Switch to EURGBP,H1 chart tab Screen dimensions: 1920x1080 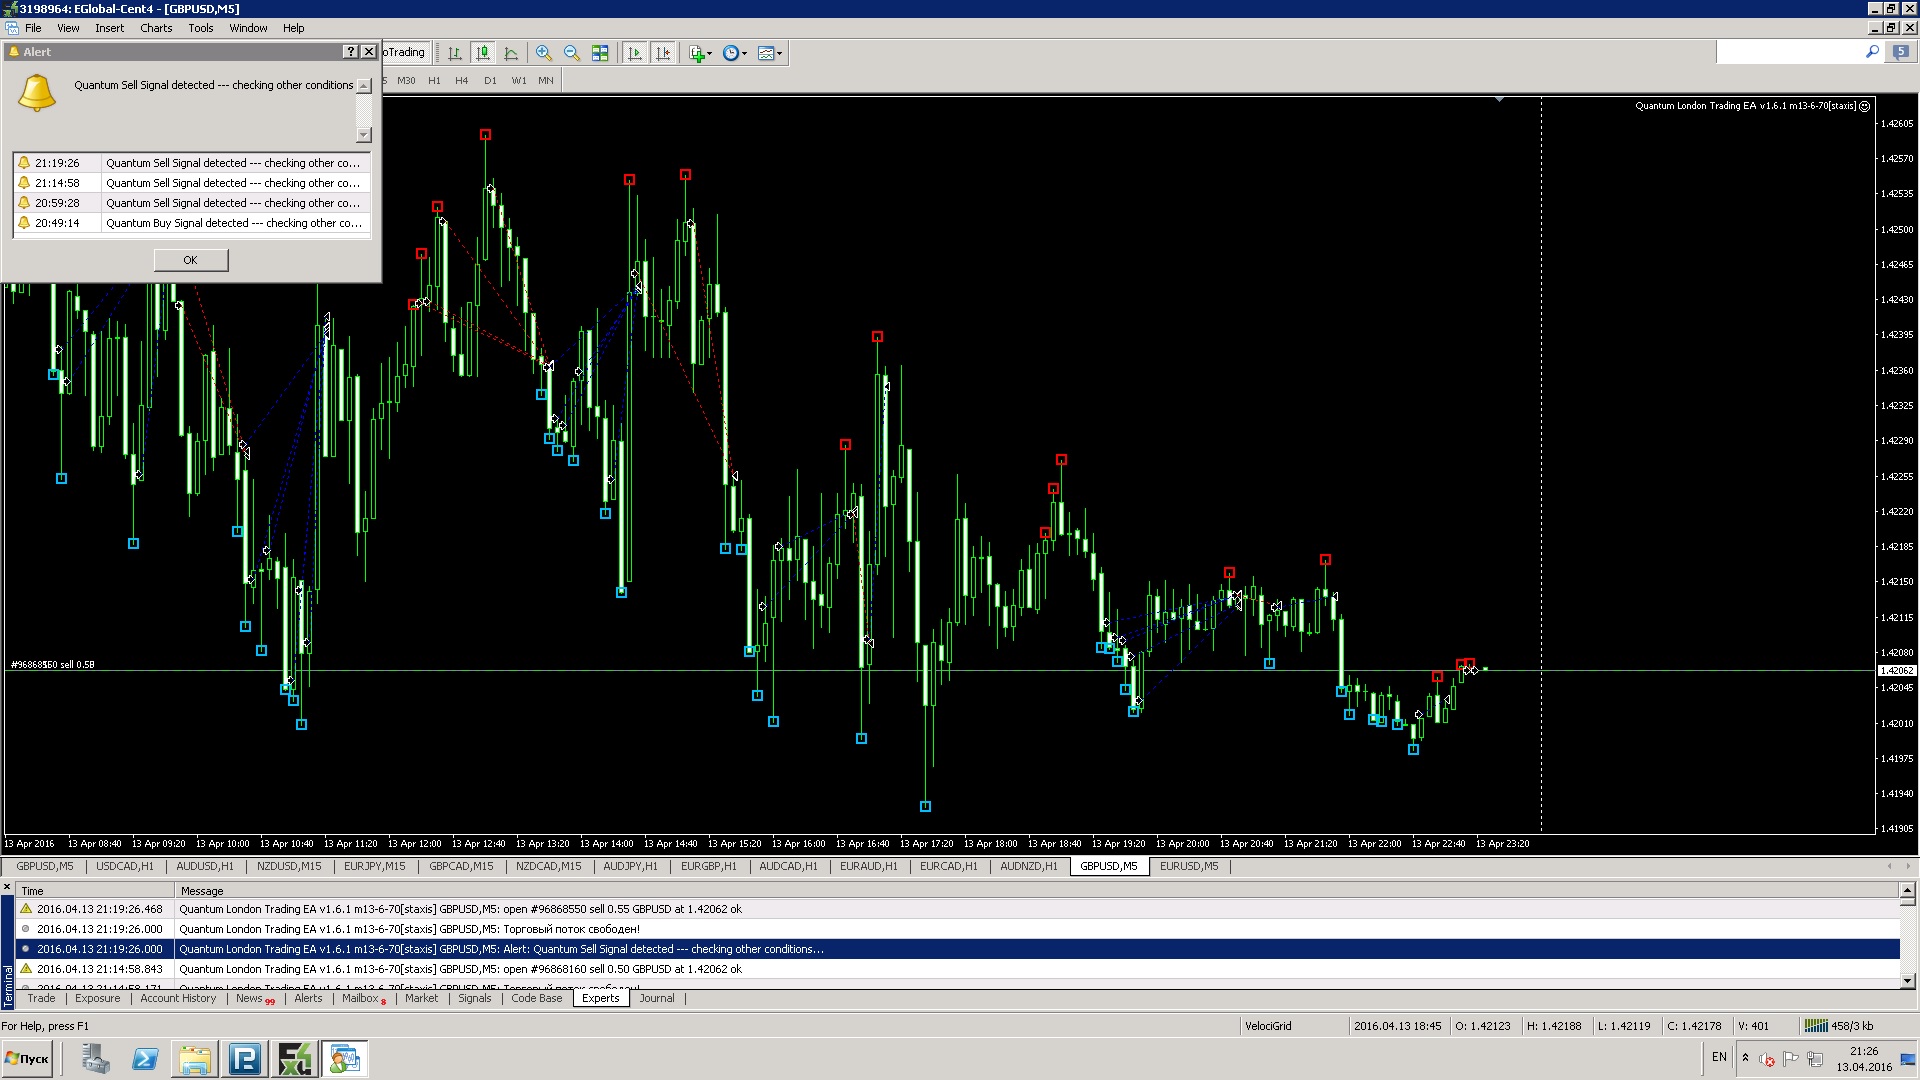click(708, 866)
